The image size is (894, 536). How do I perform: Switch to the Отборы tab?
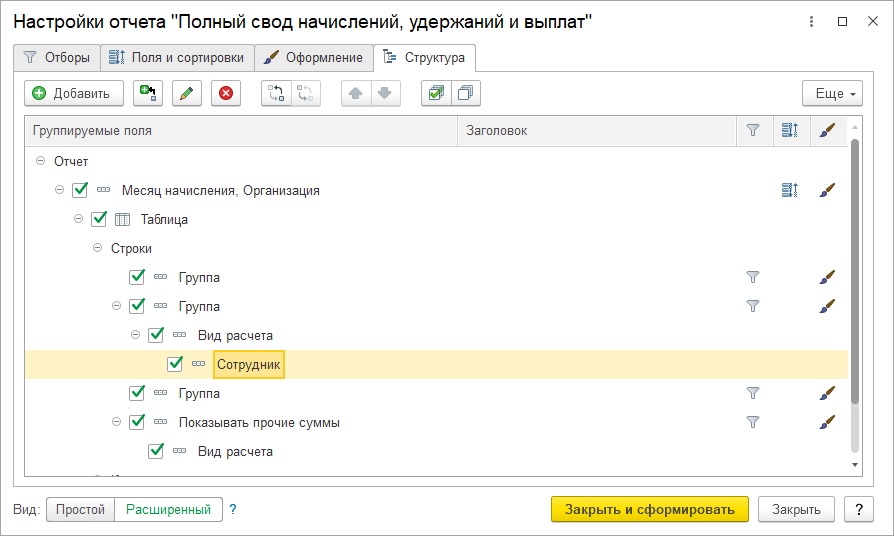58,58
